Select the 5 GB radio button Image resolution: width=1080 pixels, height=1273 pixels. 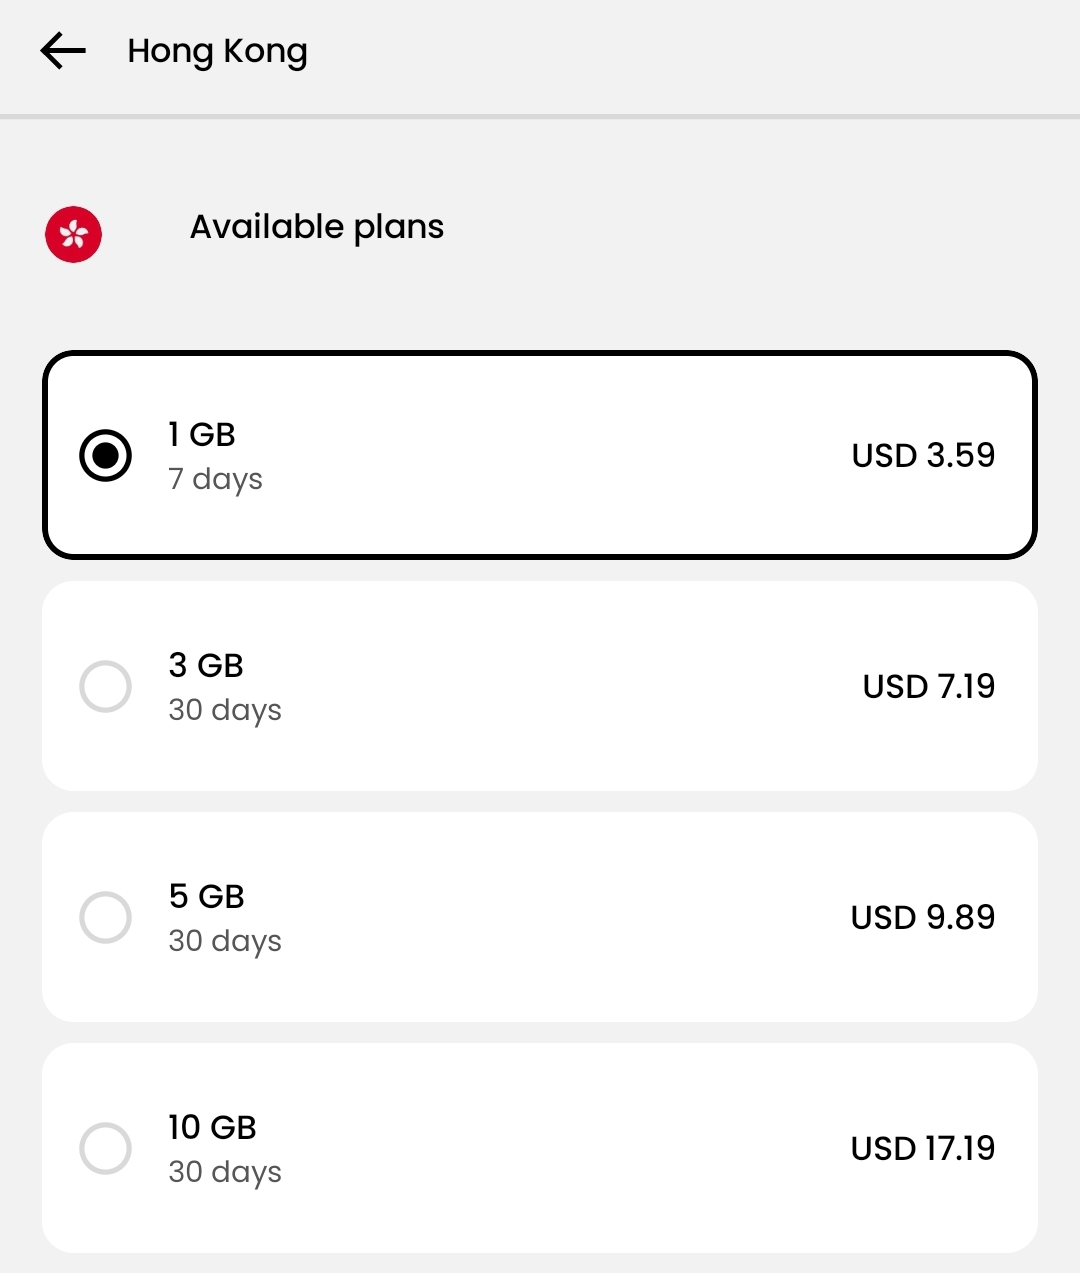click(x=106, y=917)
